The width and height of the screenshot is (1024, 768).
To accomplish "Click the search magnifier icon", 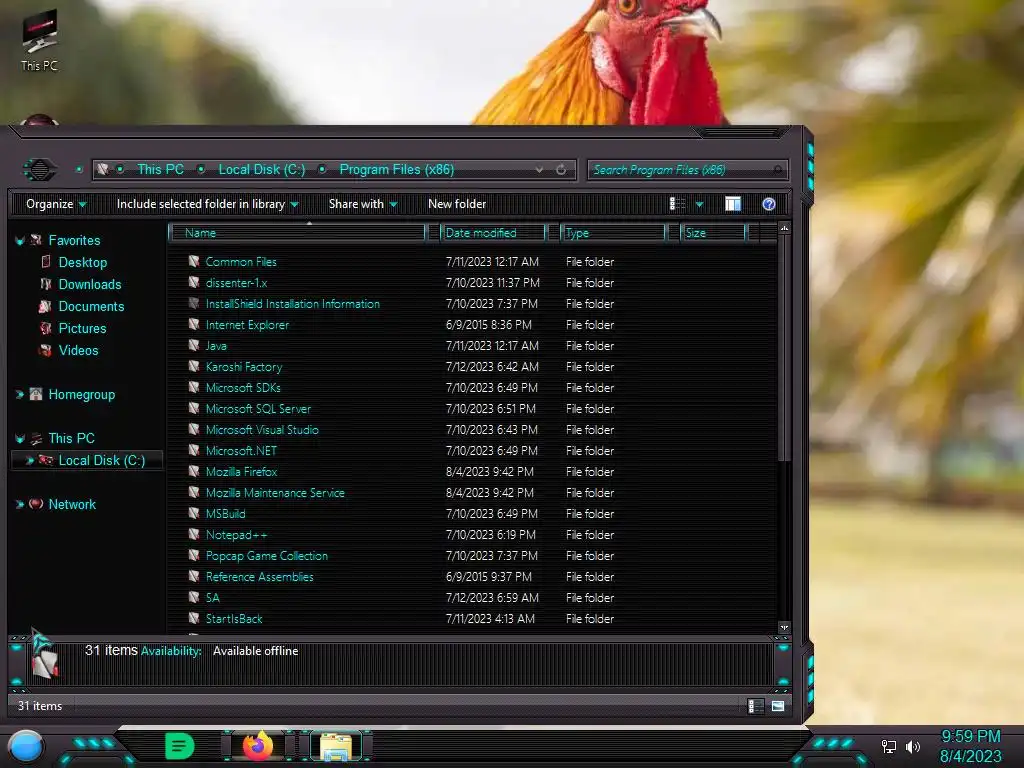I will [x=777, y=170].
